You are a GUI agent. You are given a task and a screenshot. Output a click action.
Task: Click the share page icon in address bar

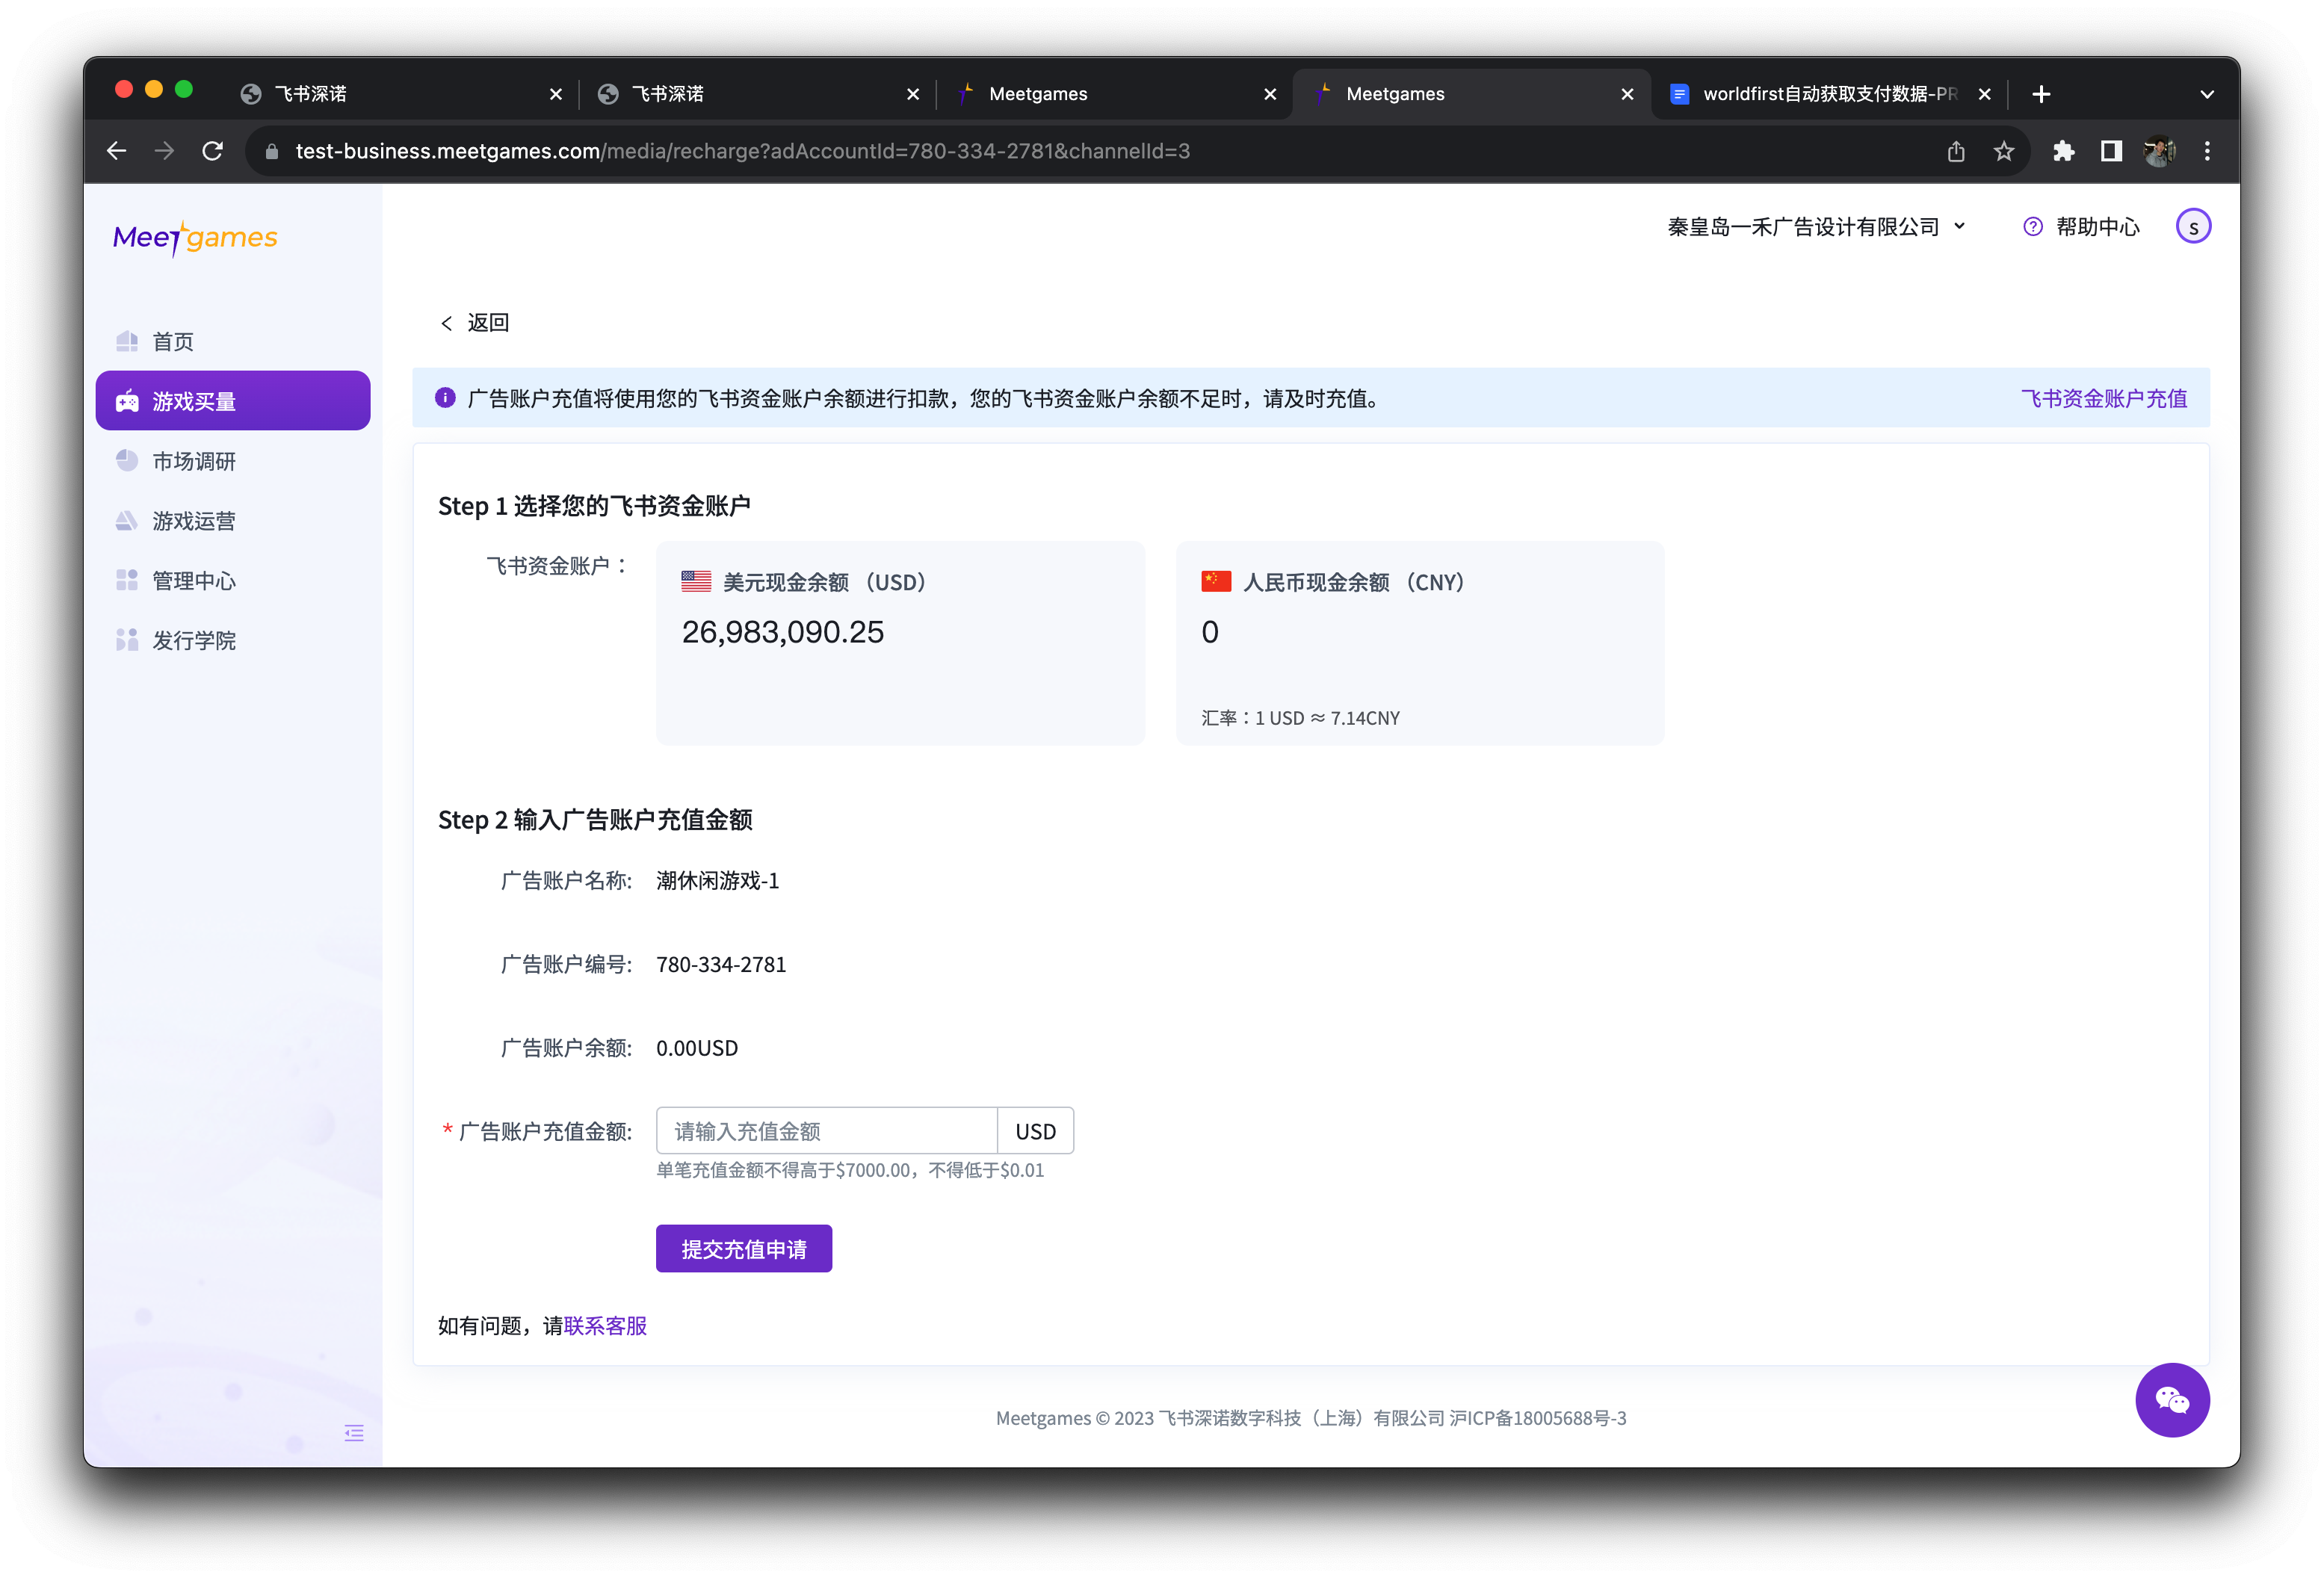coord(1956,151)
